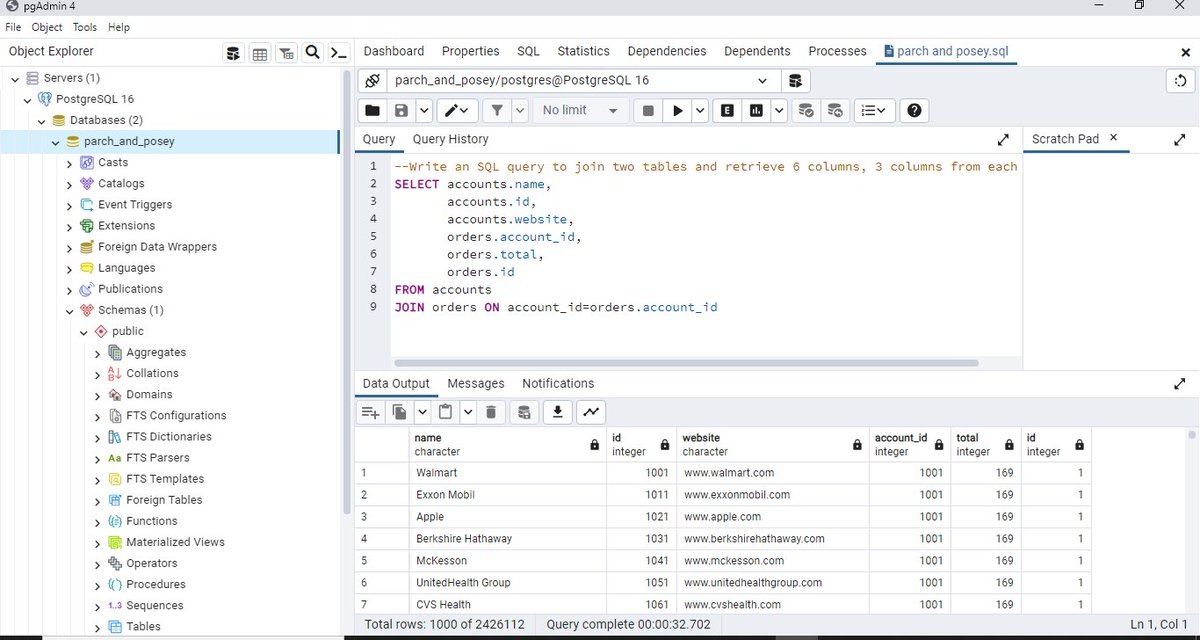Image resolution: width=1200 pixels, height=640 pixels.
Task: Maximize the Data Output panel
Action: pos(1179,383)
